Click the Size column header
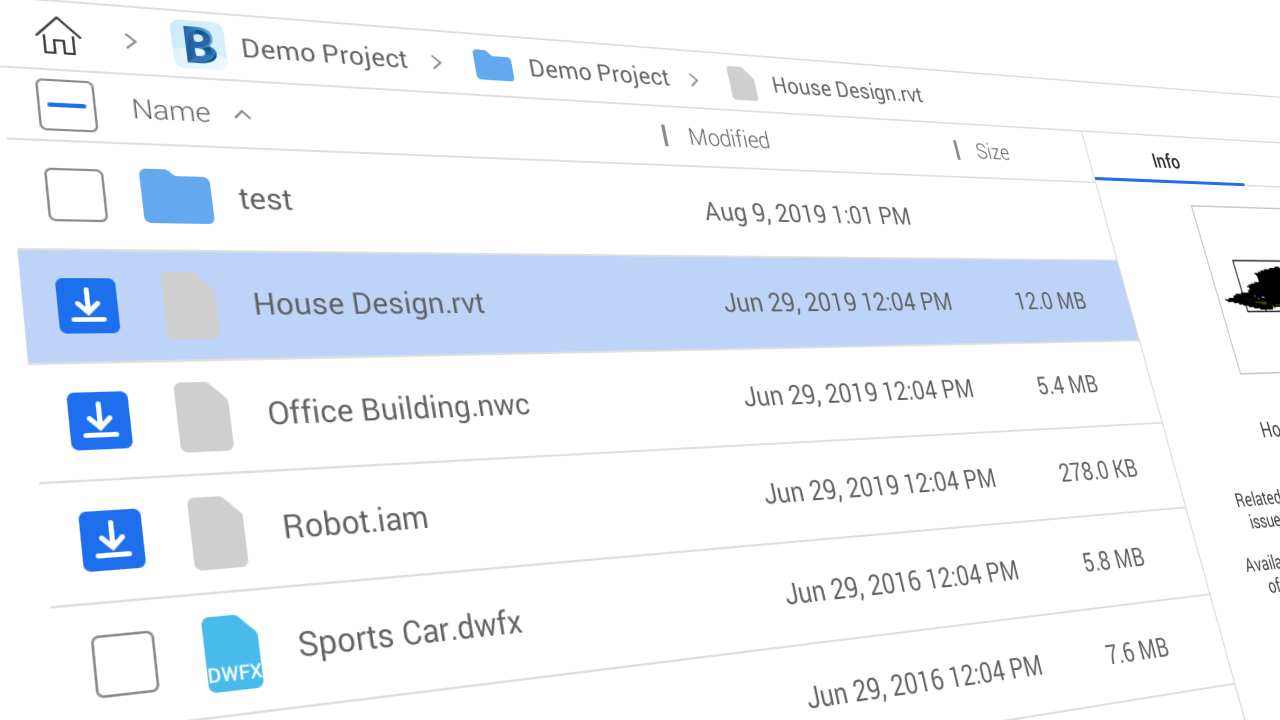This screenshot has width=1280, height=720. point(992,151)
